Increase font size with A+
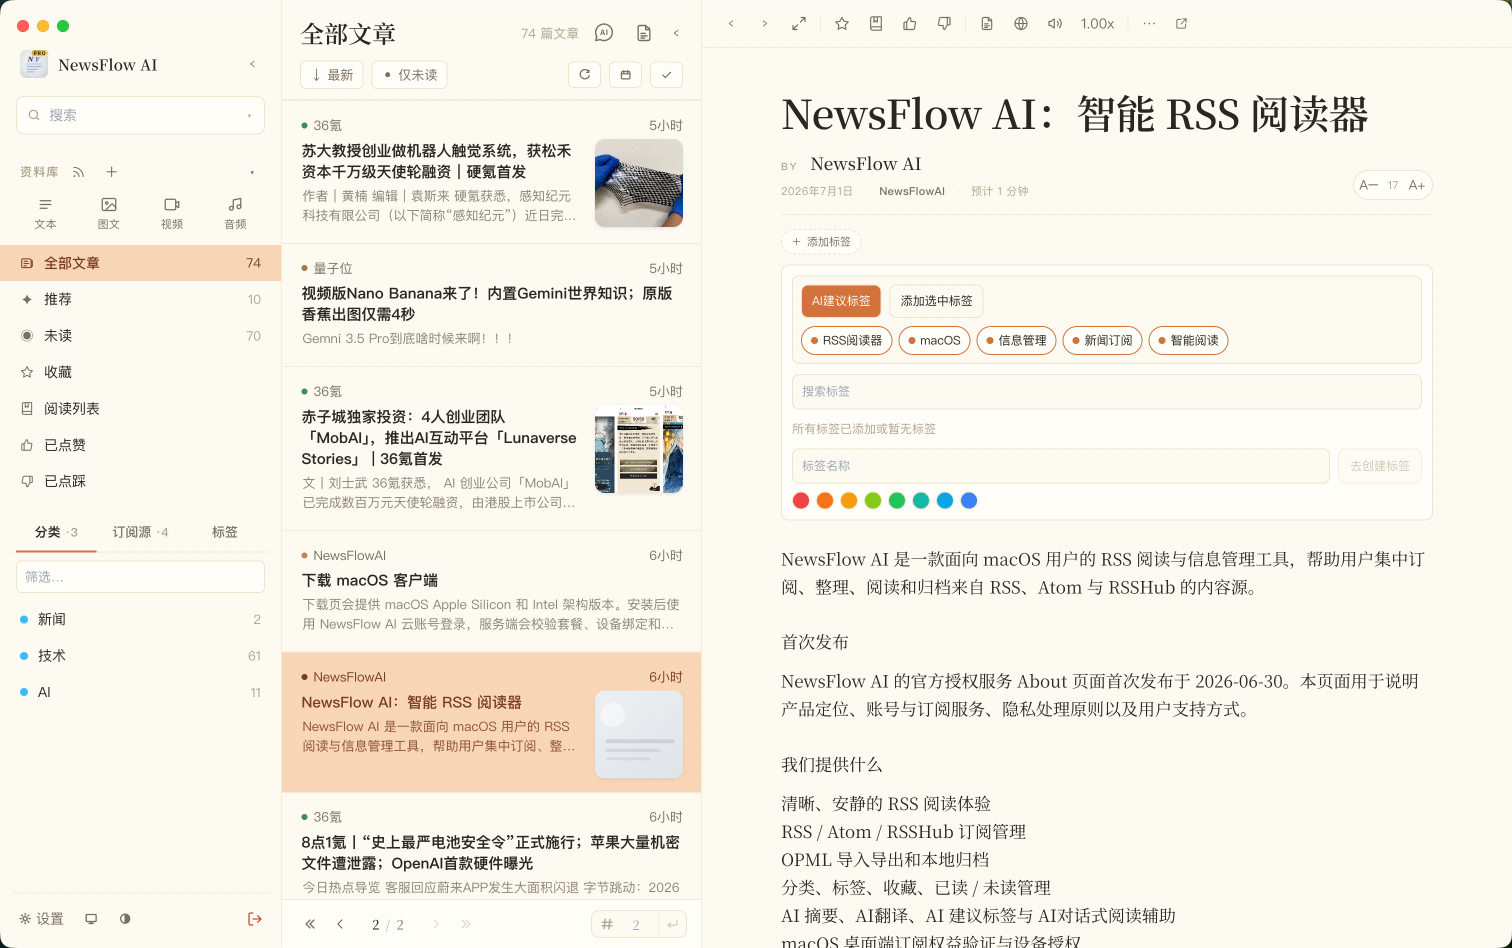 point(1417,185)
